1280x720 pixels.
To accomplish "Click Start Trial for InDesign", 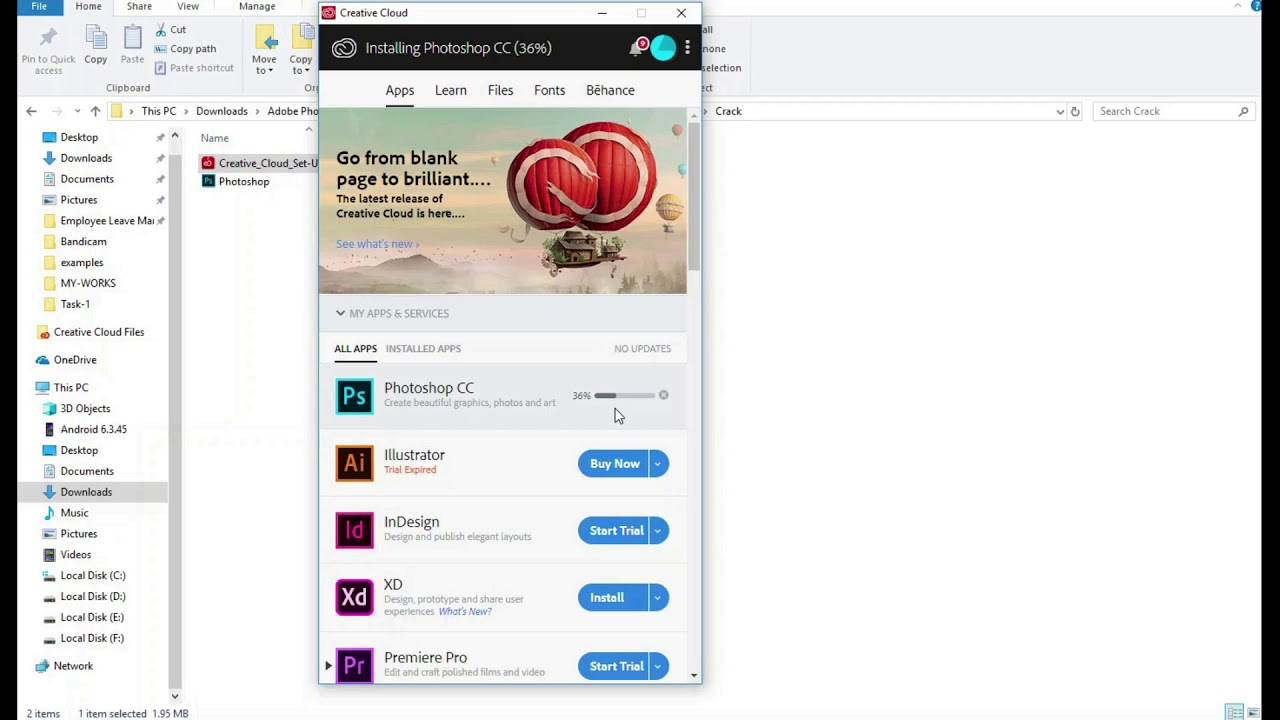I will tap(614, 530).
